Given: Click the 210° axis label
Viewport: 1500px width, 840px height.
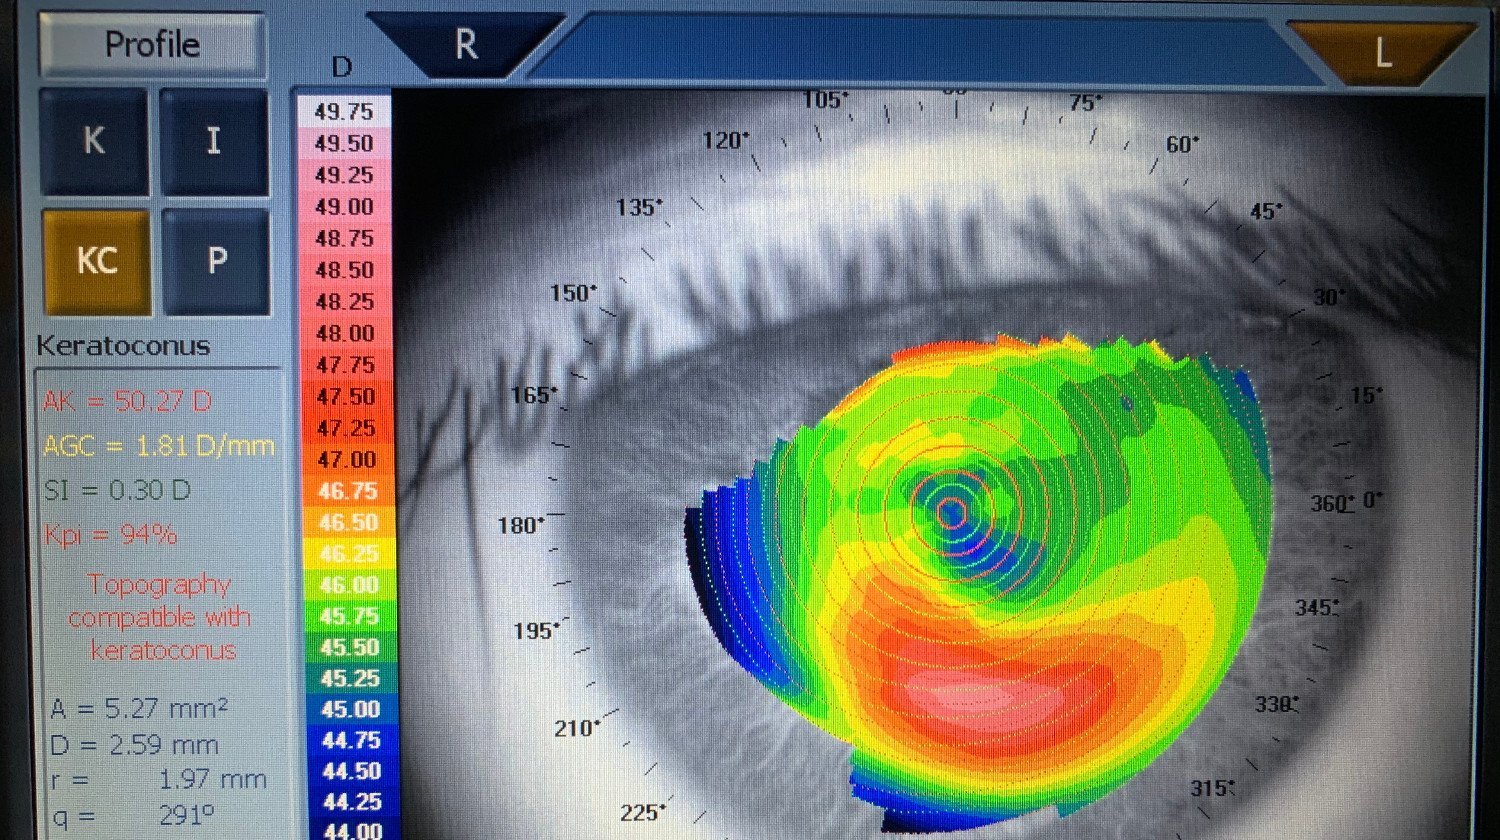Looking at the screenshot, I should coord(578,728).
